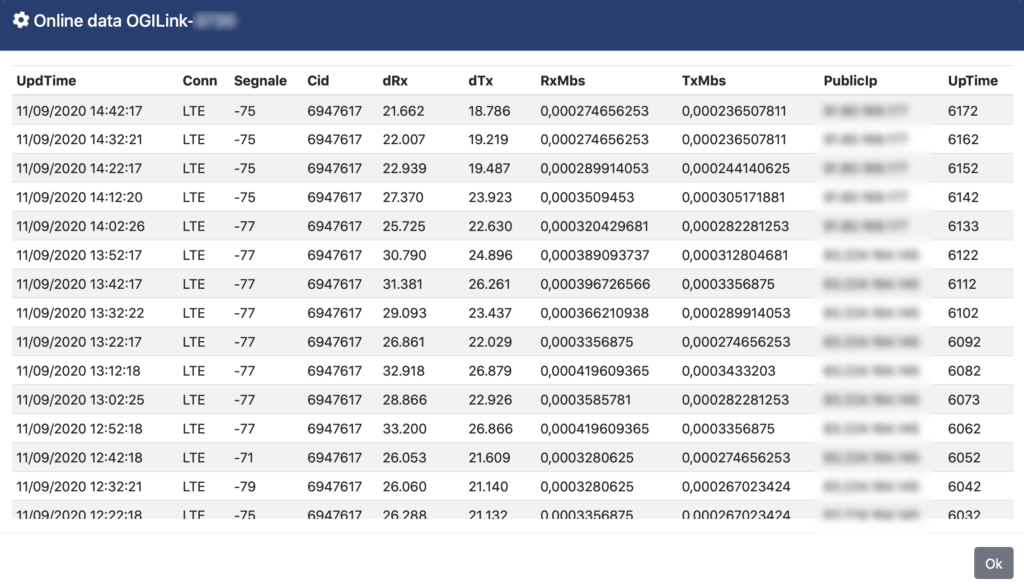Click RxMbs value 0,000389093737

tap(595, 255)
